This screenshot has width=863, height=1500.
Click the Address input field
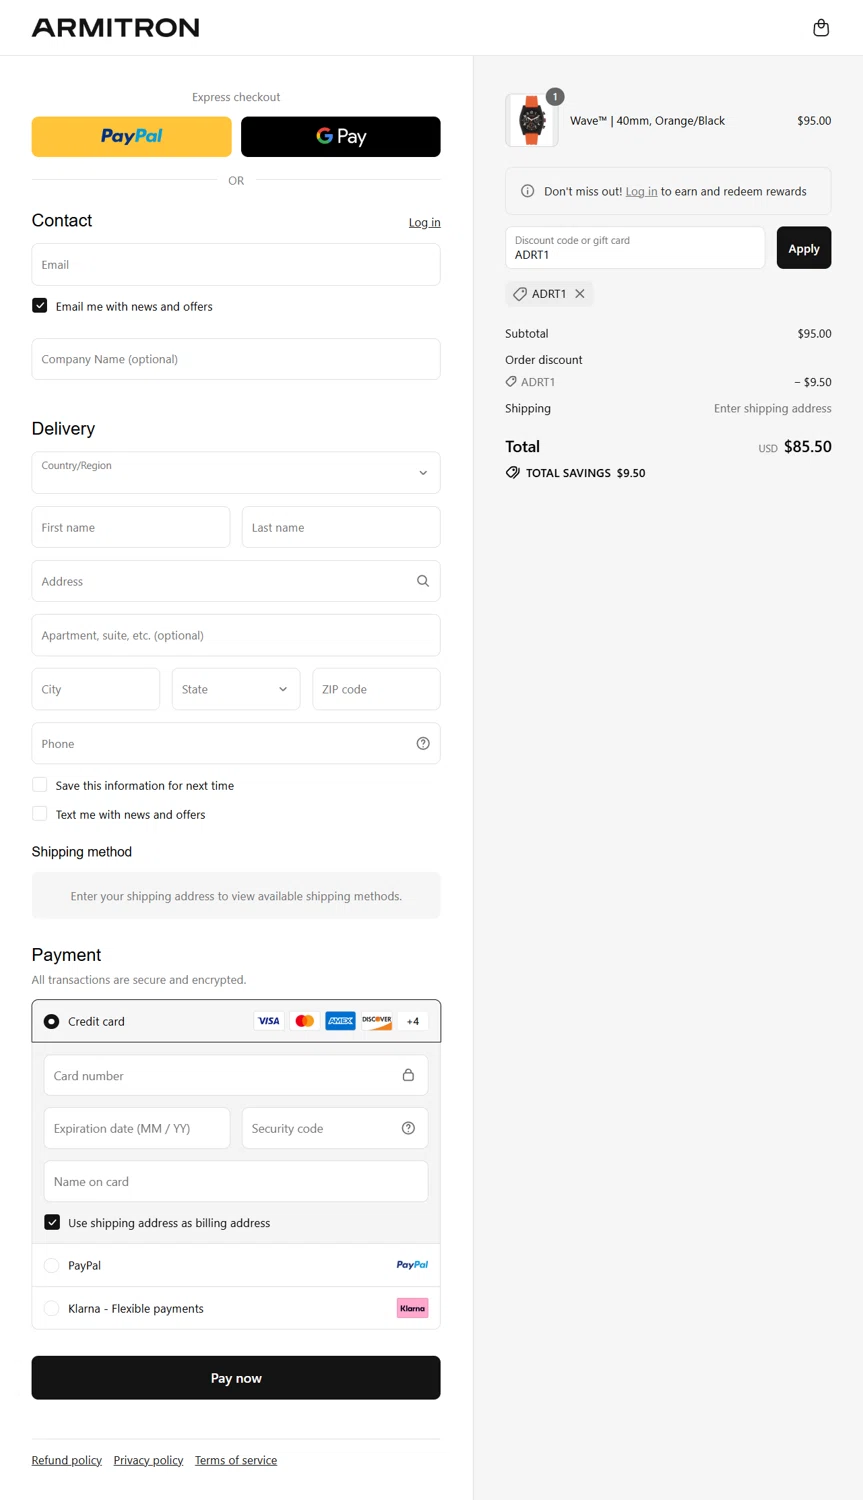click(236, 581)
